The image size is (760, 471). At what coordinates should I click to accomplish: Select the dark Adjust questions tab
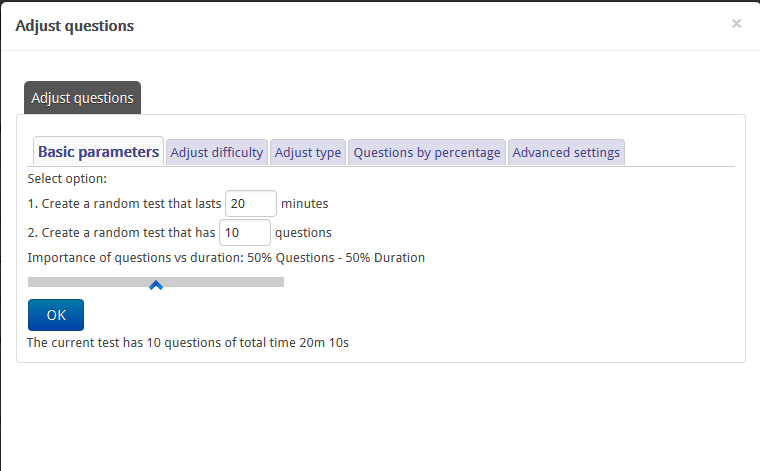pos(82,98)
